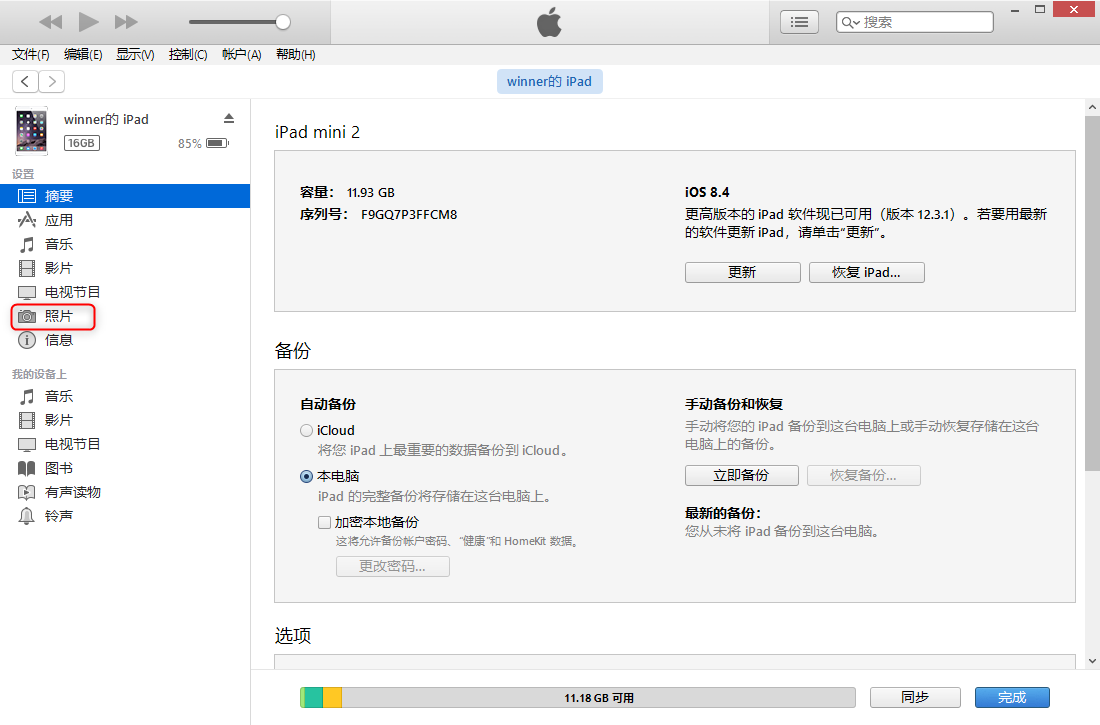Viewport: 1100px width, 725px height.
Task: Click the iPad device thumbnail
Action: pyautogui.click(x=32, y=131)
